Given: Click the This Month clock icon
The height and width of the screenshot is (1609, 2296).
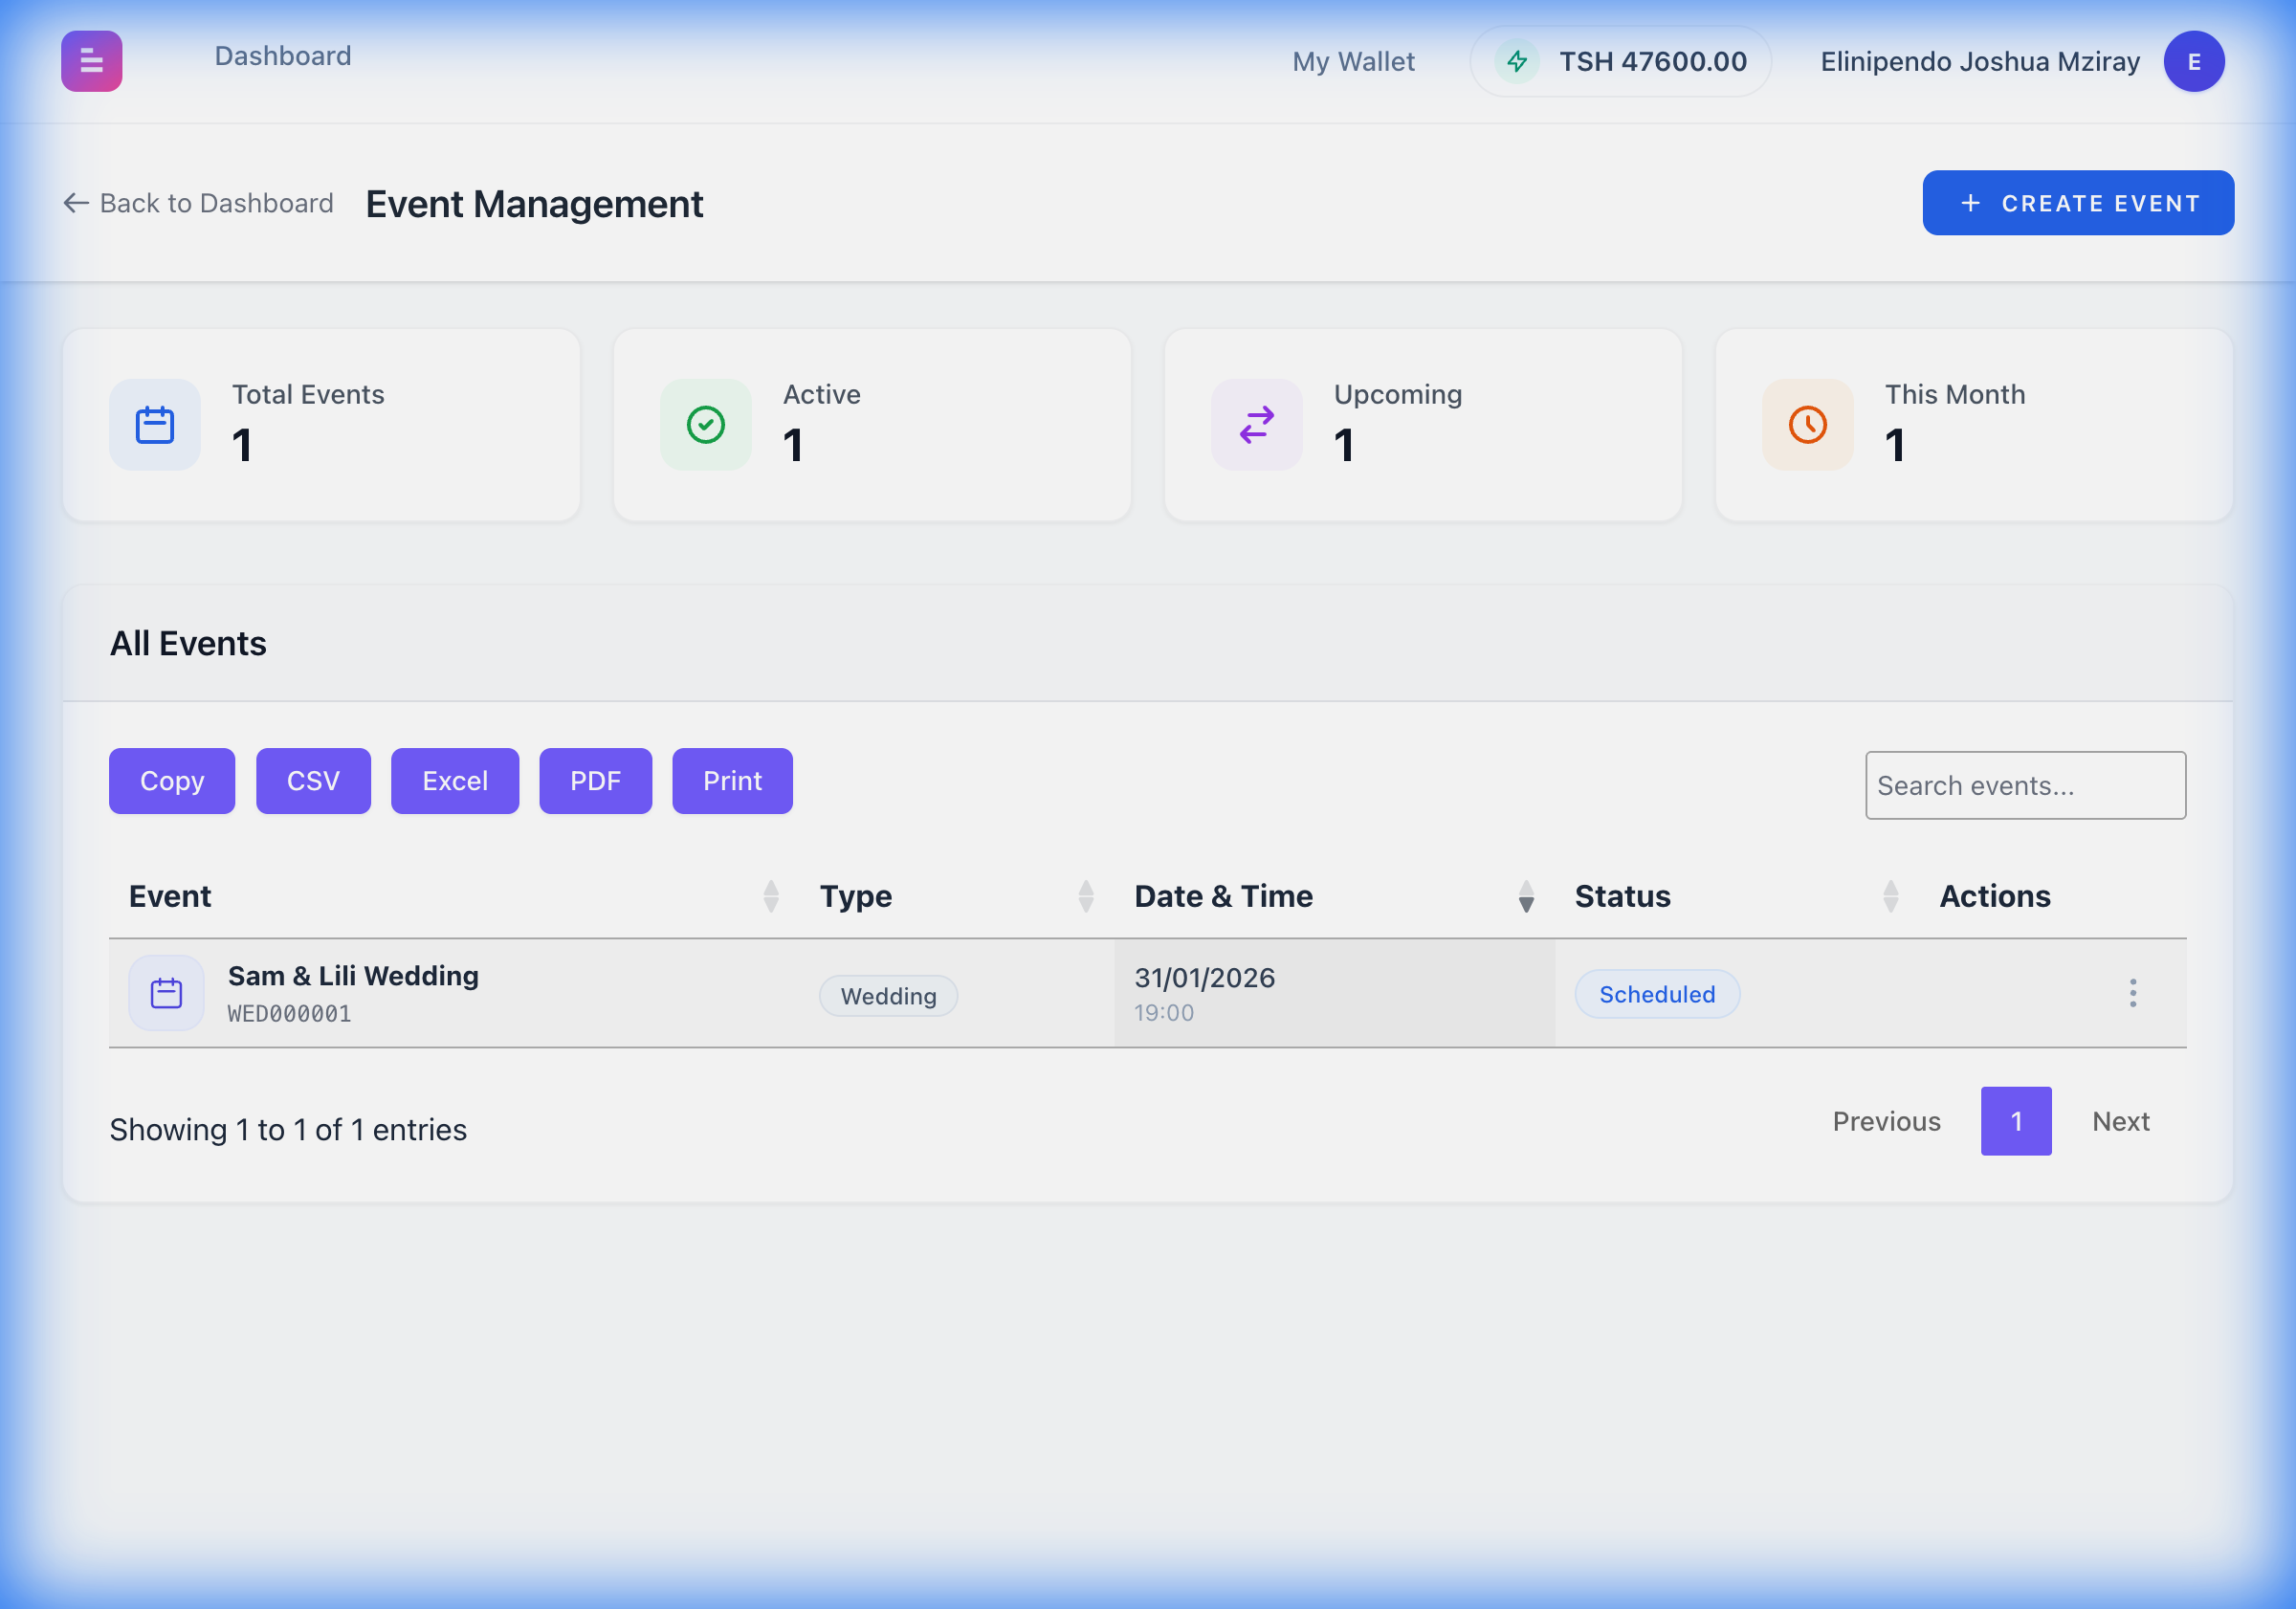Looking at the screenshot, I should click(x=1807, y=425).
